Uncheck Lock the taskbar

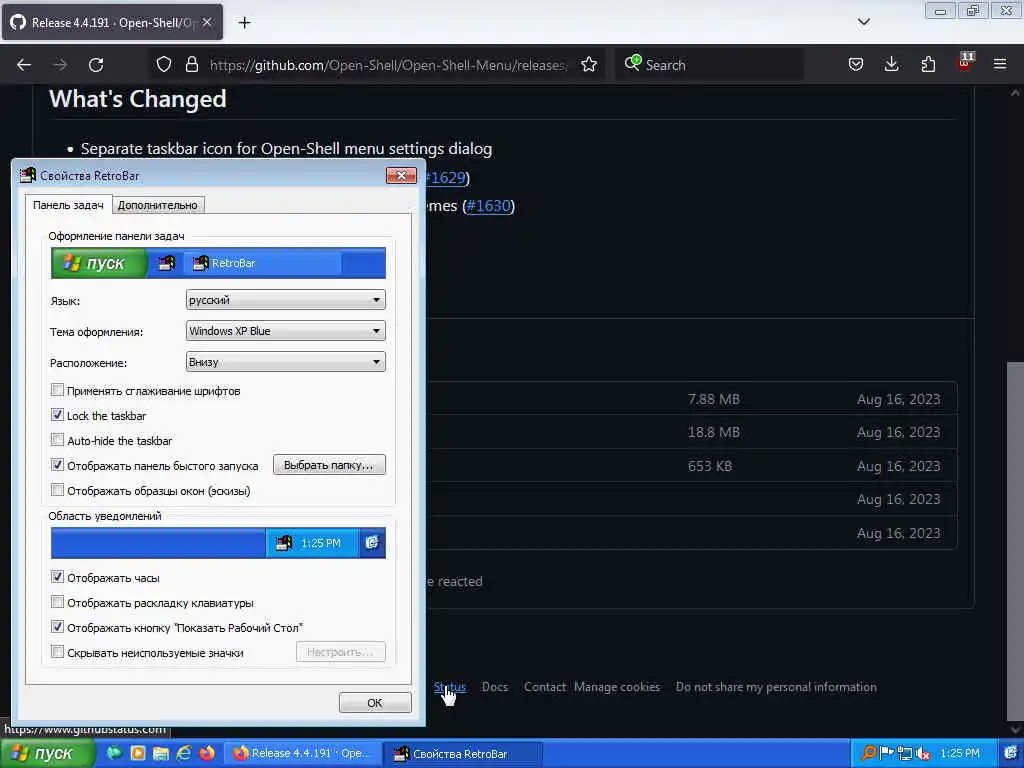pyautogui.click(x=57, y=415)
